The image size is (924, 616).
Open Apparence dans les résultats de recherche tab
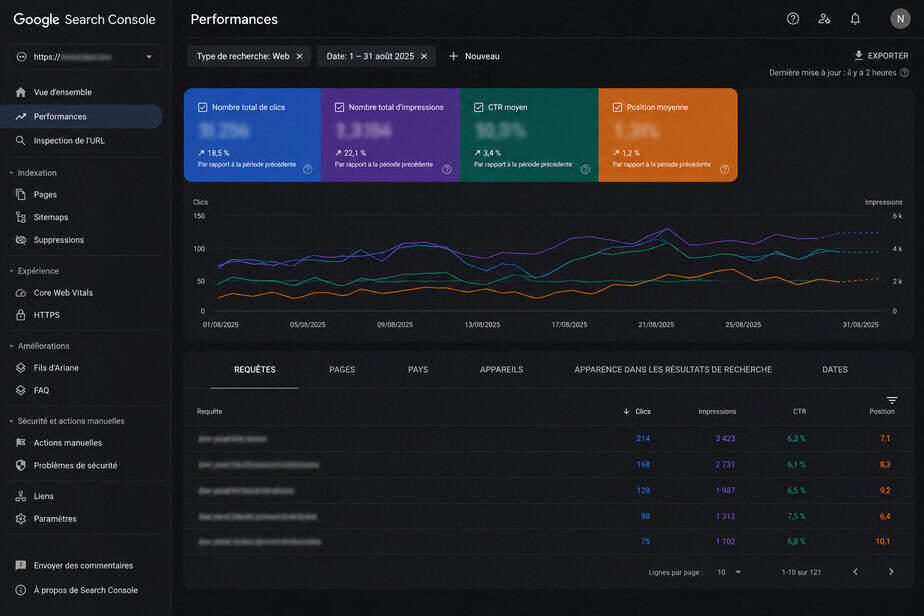pyautogui.click(x=673, y=370)
